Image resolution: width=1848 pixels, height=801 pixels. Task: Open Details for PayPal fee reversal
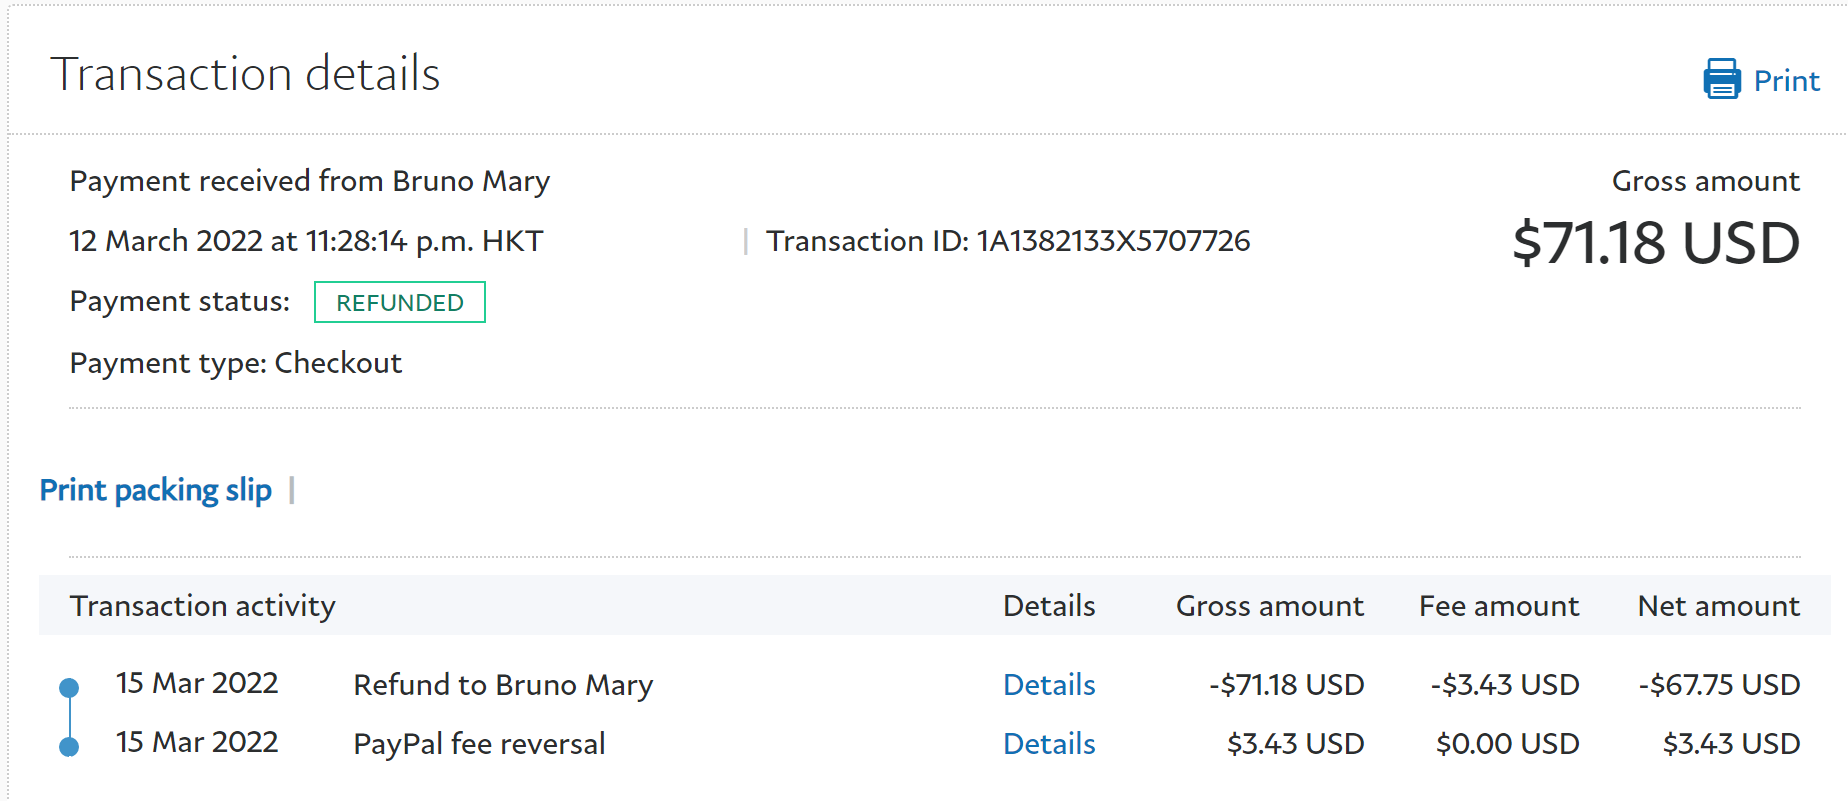1049,744
